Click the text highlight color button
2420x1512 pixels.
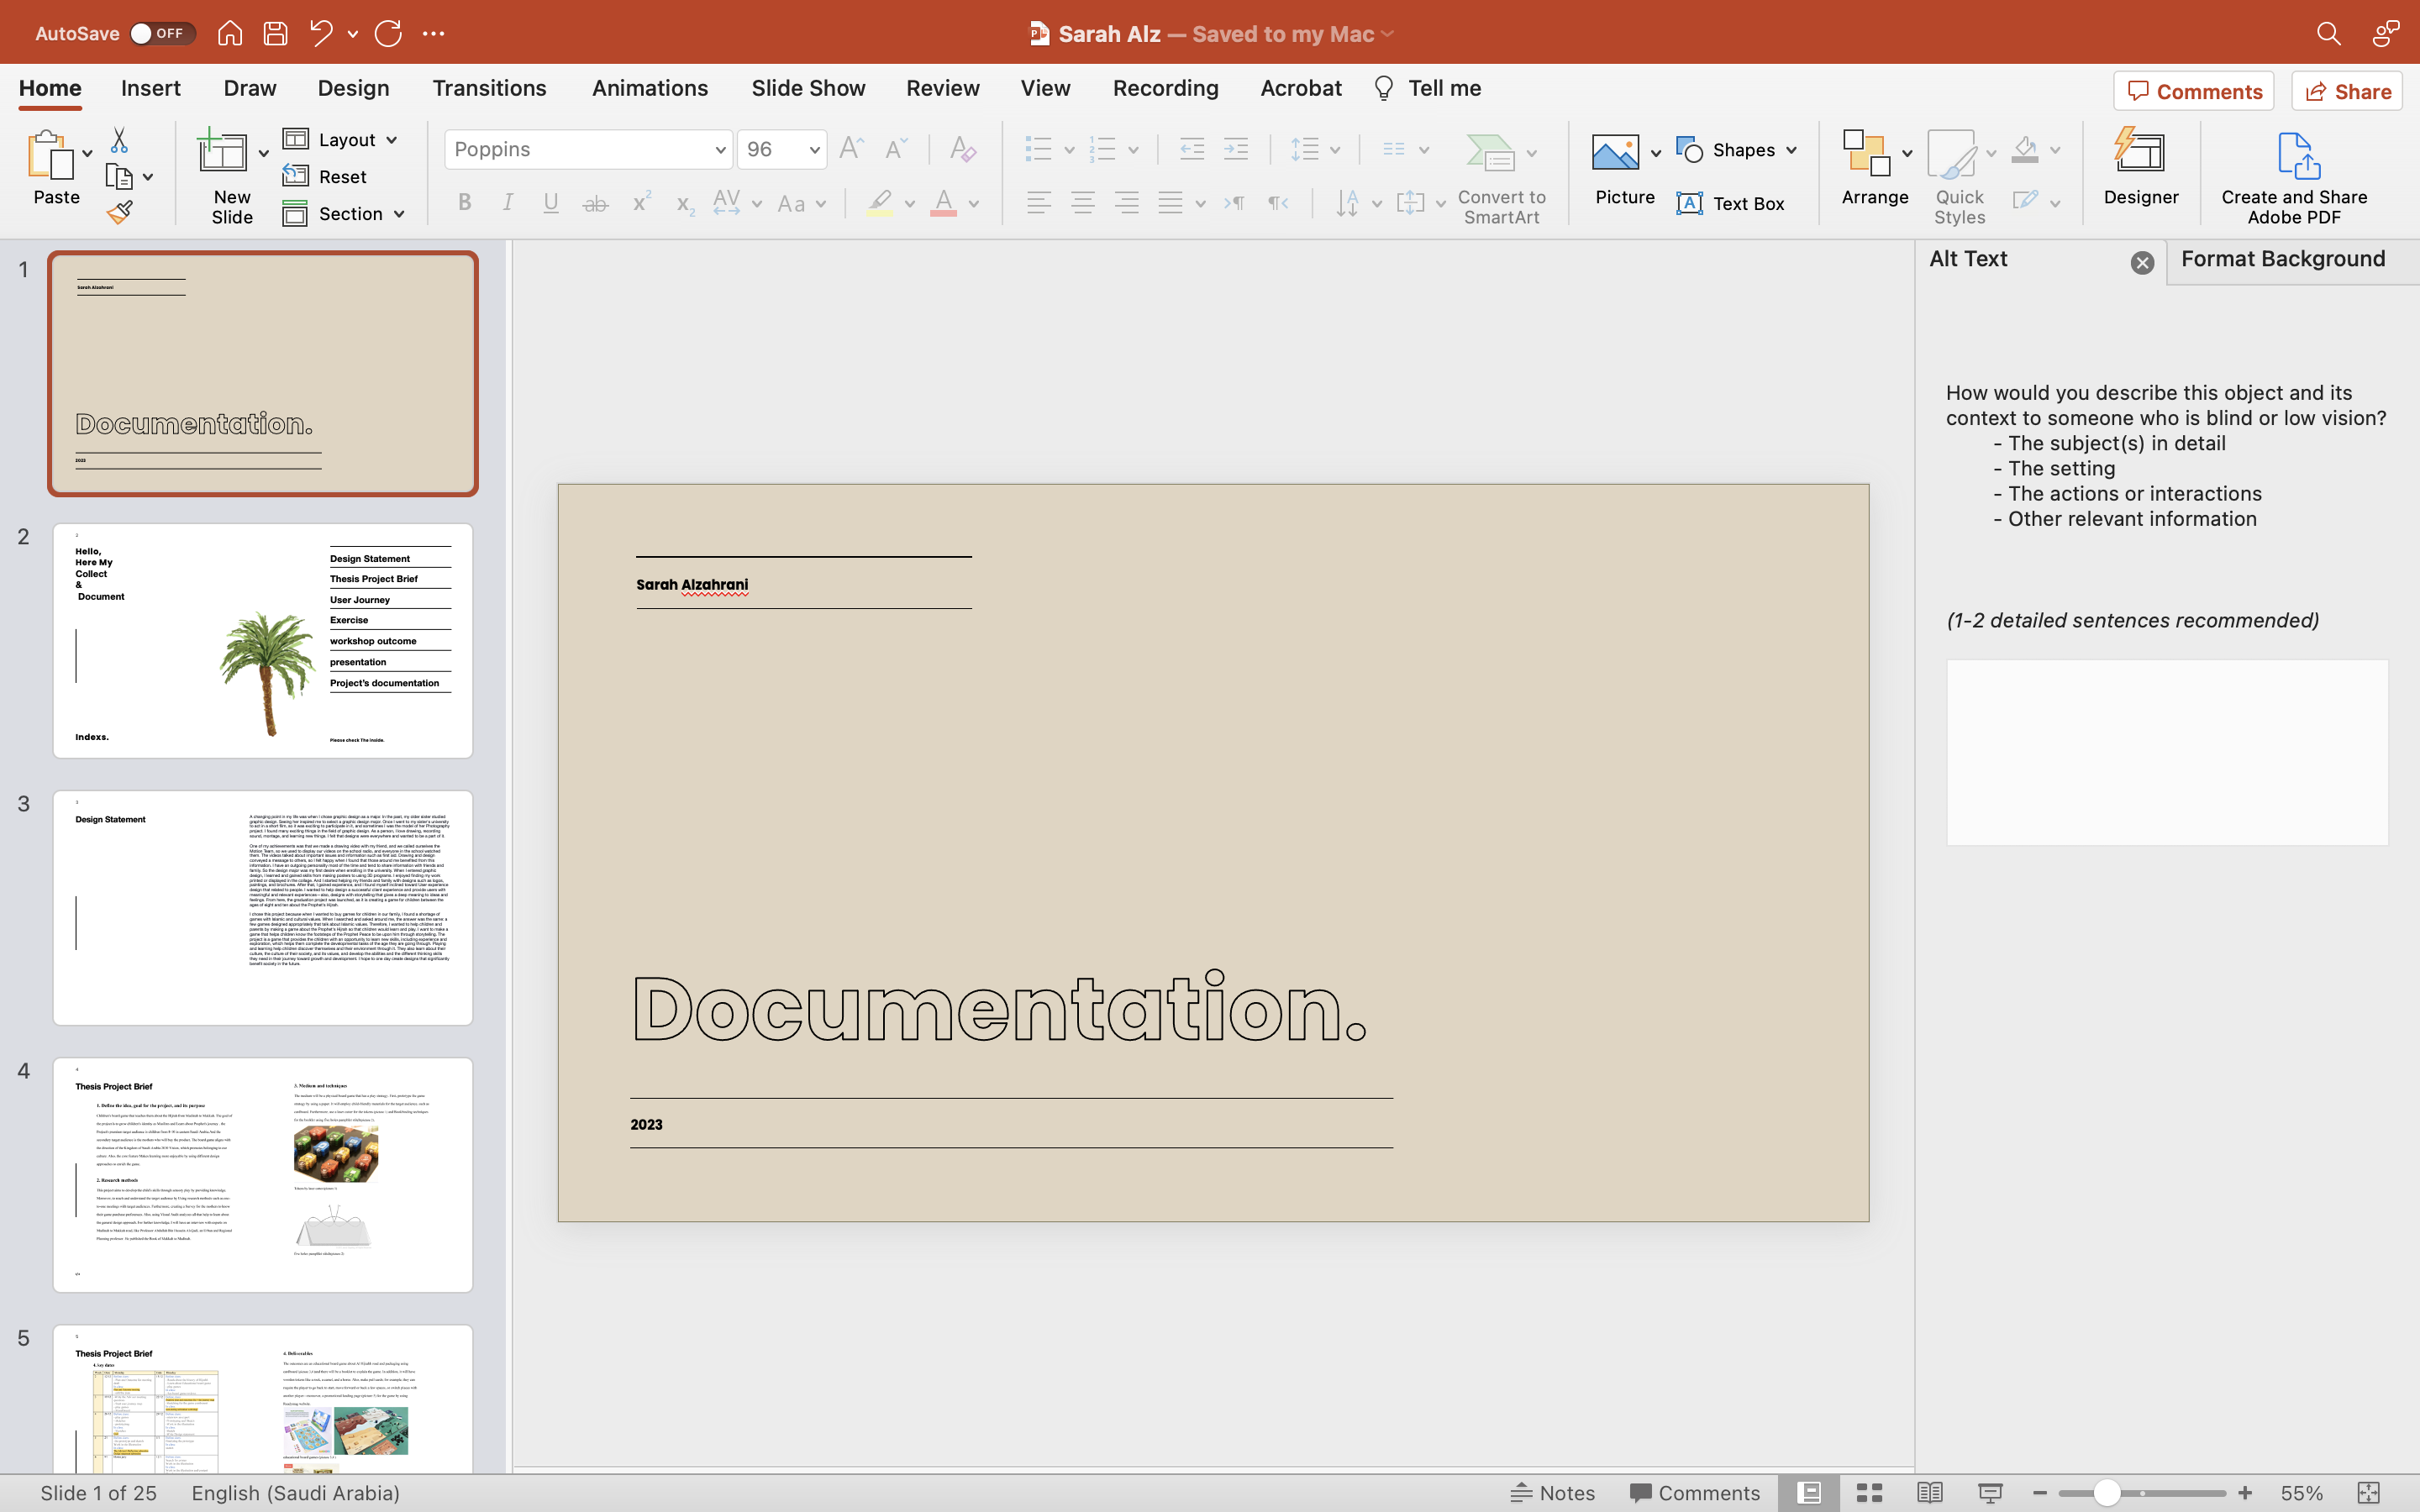tap(879, 203)
